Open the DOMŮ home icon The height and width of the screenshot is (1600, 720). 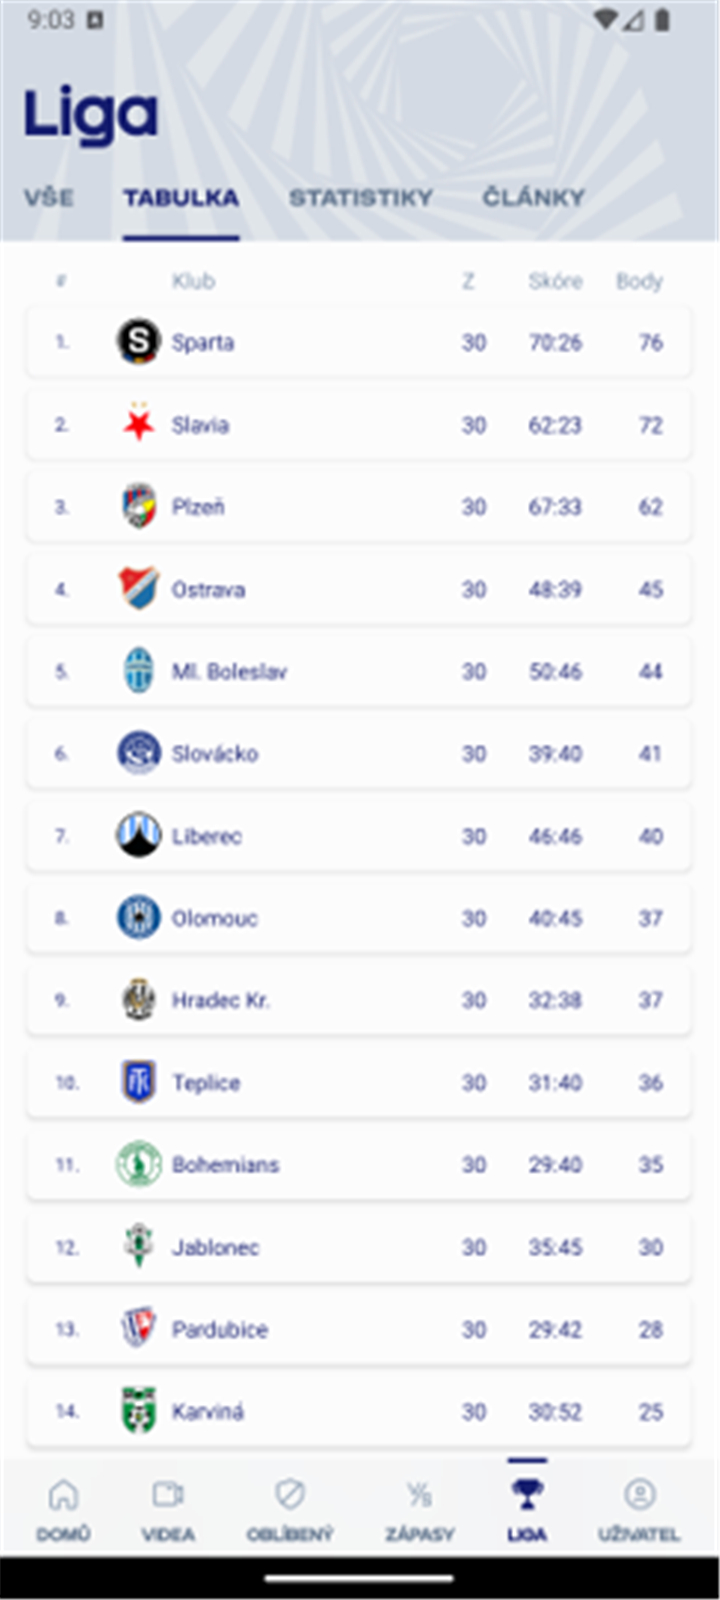pos(63,1493)
